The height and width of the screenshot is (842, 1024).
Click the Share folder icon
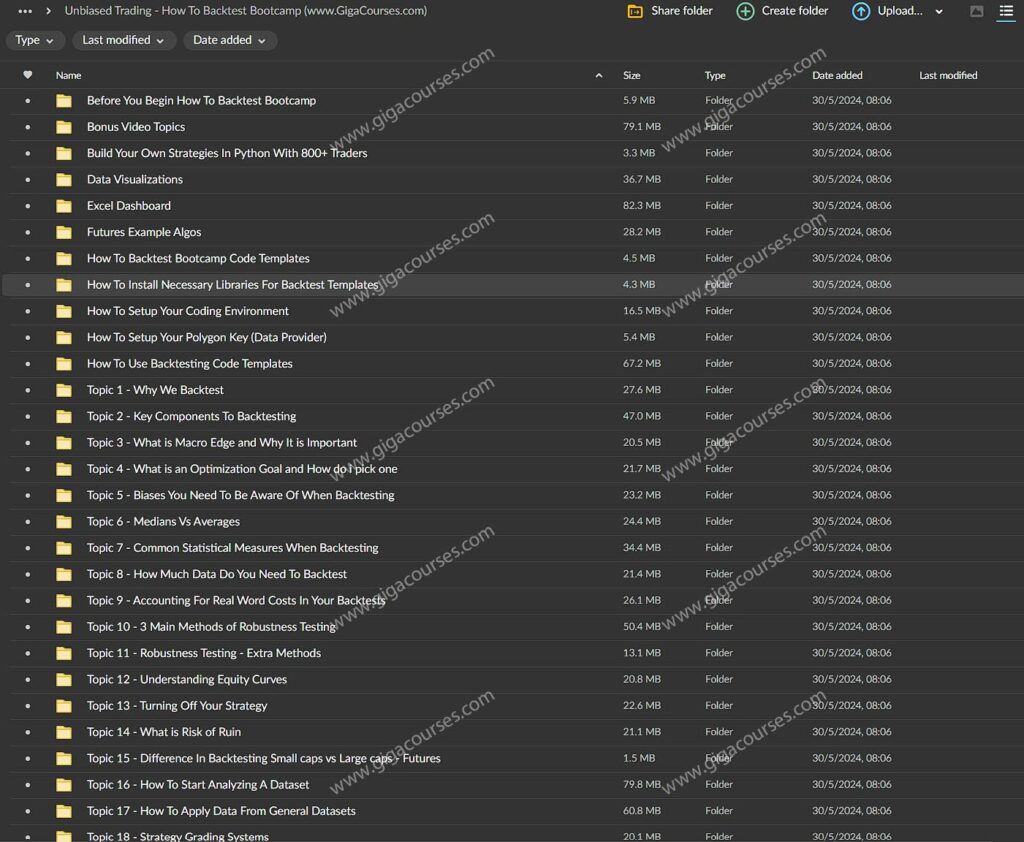coord(634,11)
